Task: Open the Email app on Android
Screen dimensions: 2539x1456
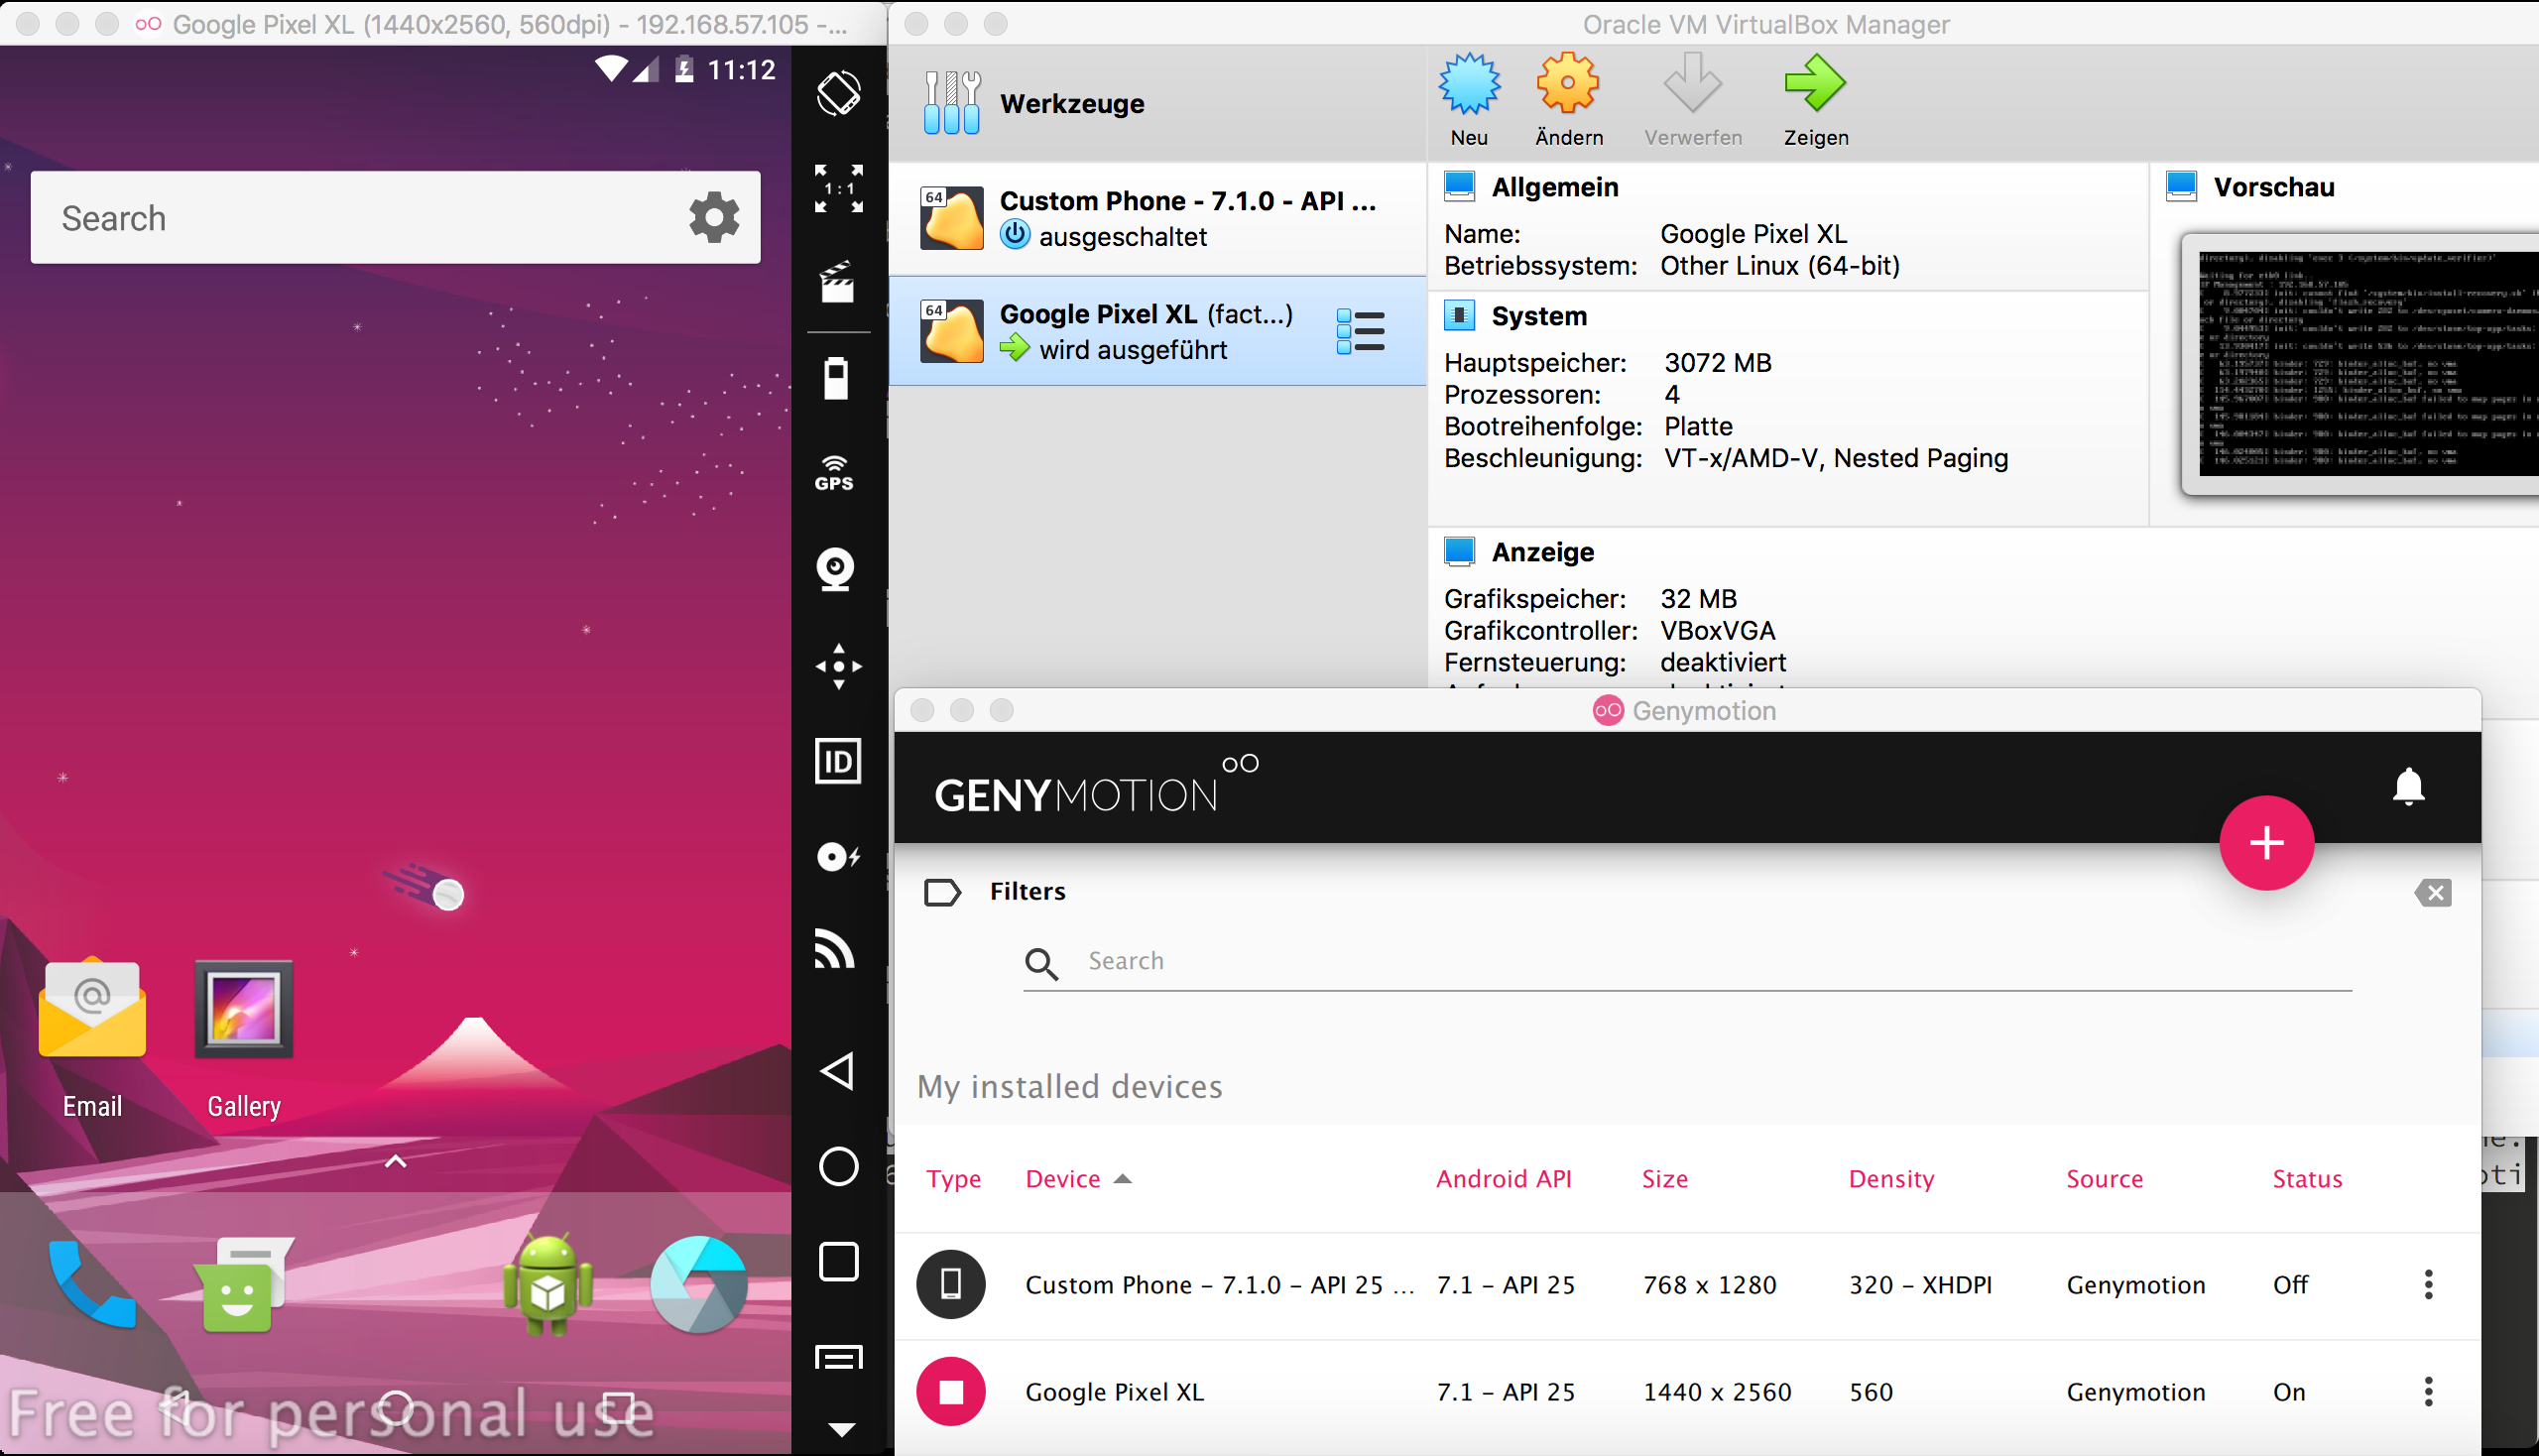Action: click(92, 1038)
